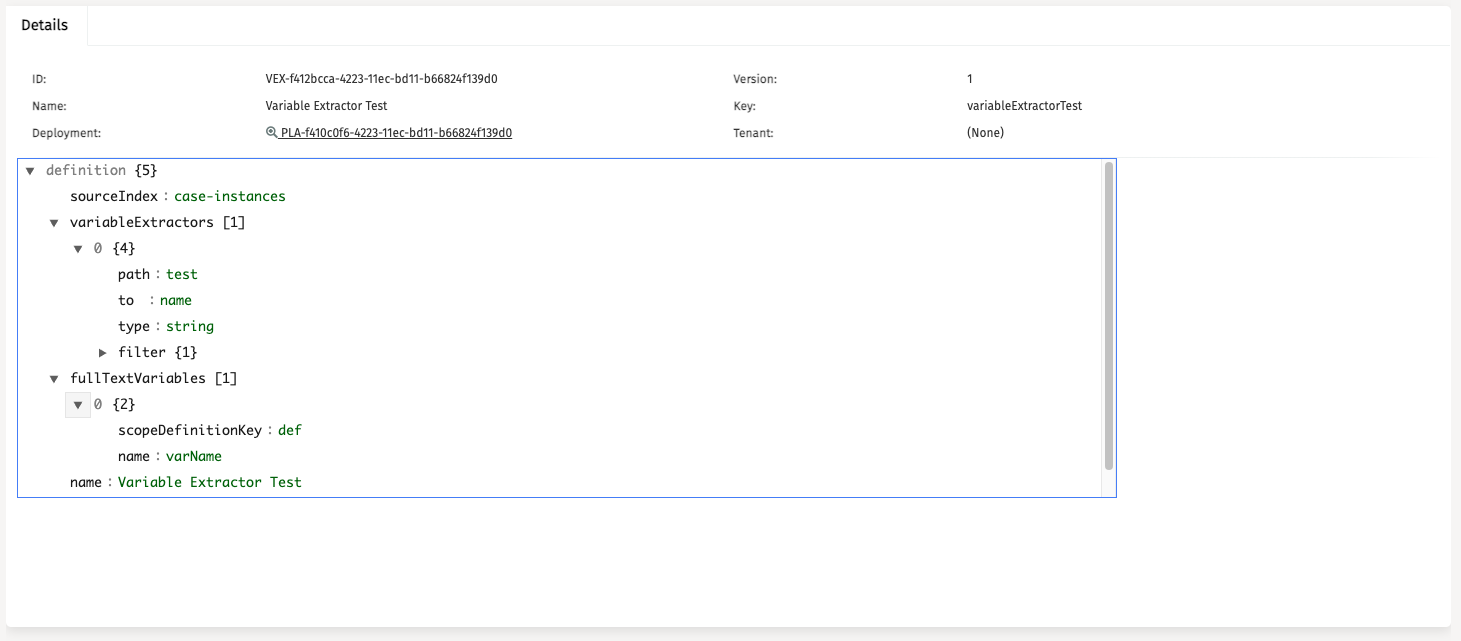The width and height of the screenshot is (1461, 641).
Task: Click the path value "test"
Action: 181,275
